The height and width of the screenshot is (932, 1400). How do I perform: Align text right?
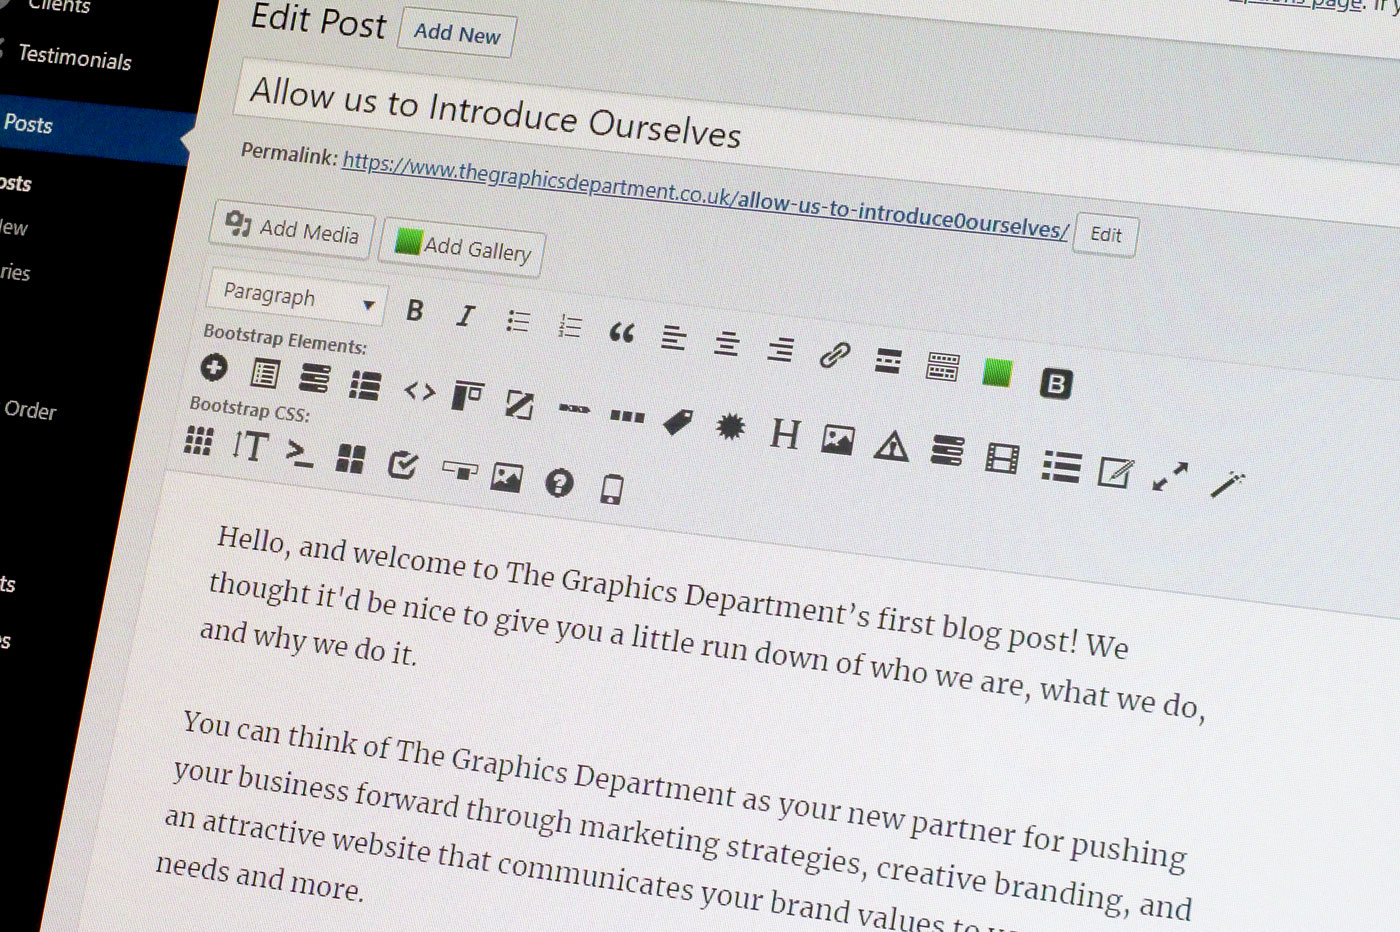pyautogui.click(x=780, y=349)
